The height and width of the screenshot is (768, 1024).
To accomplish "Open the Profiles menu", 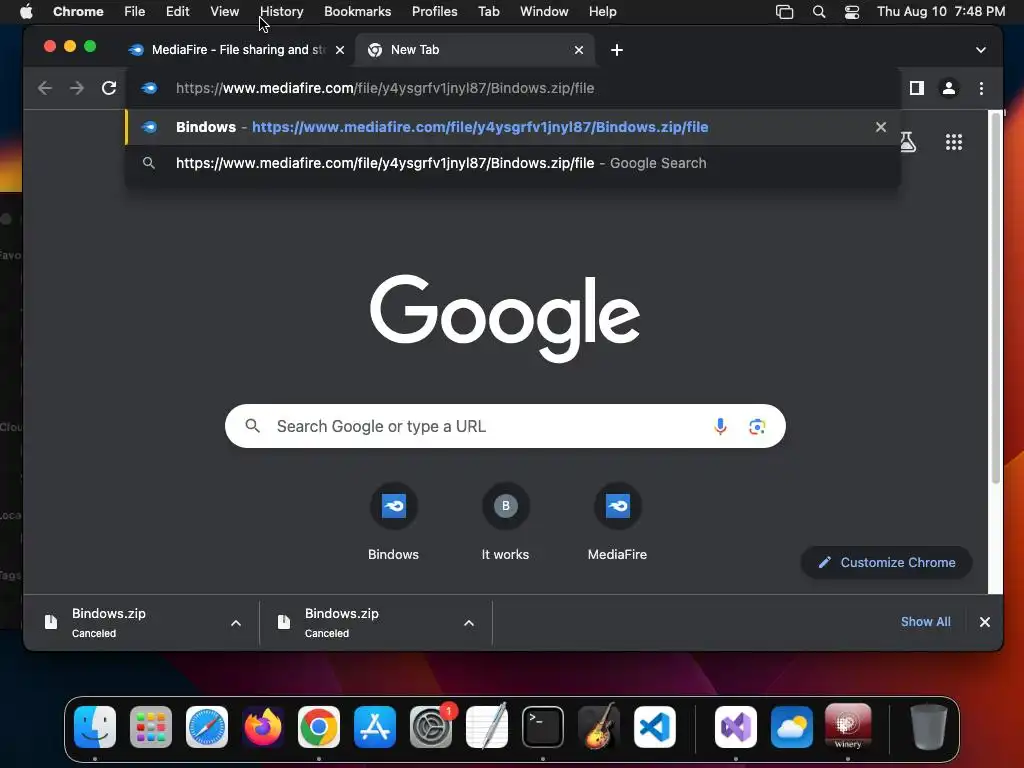I will tap(434, 12).
